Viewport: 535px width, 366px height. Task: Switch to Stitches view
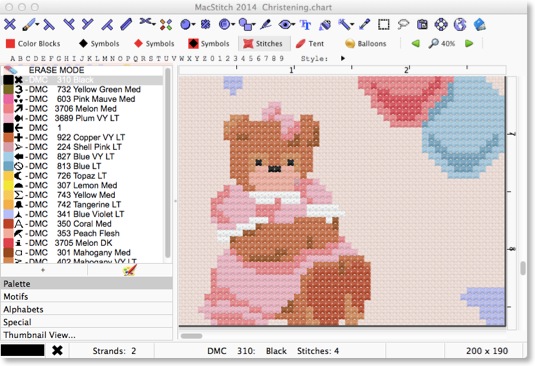264,43
